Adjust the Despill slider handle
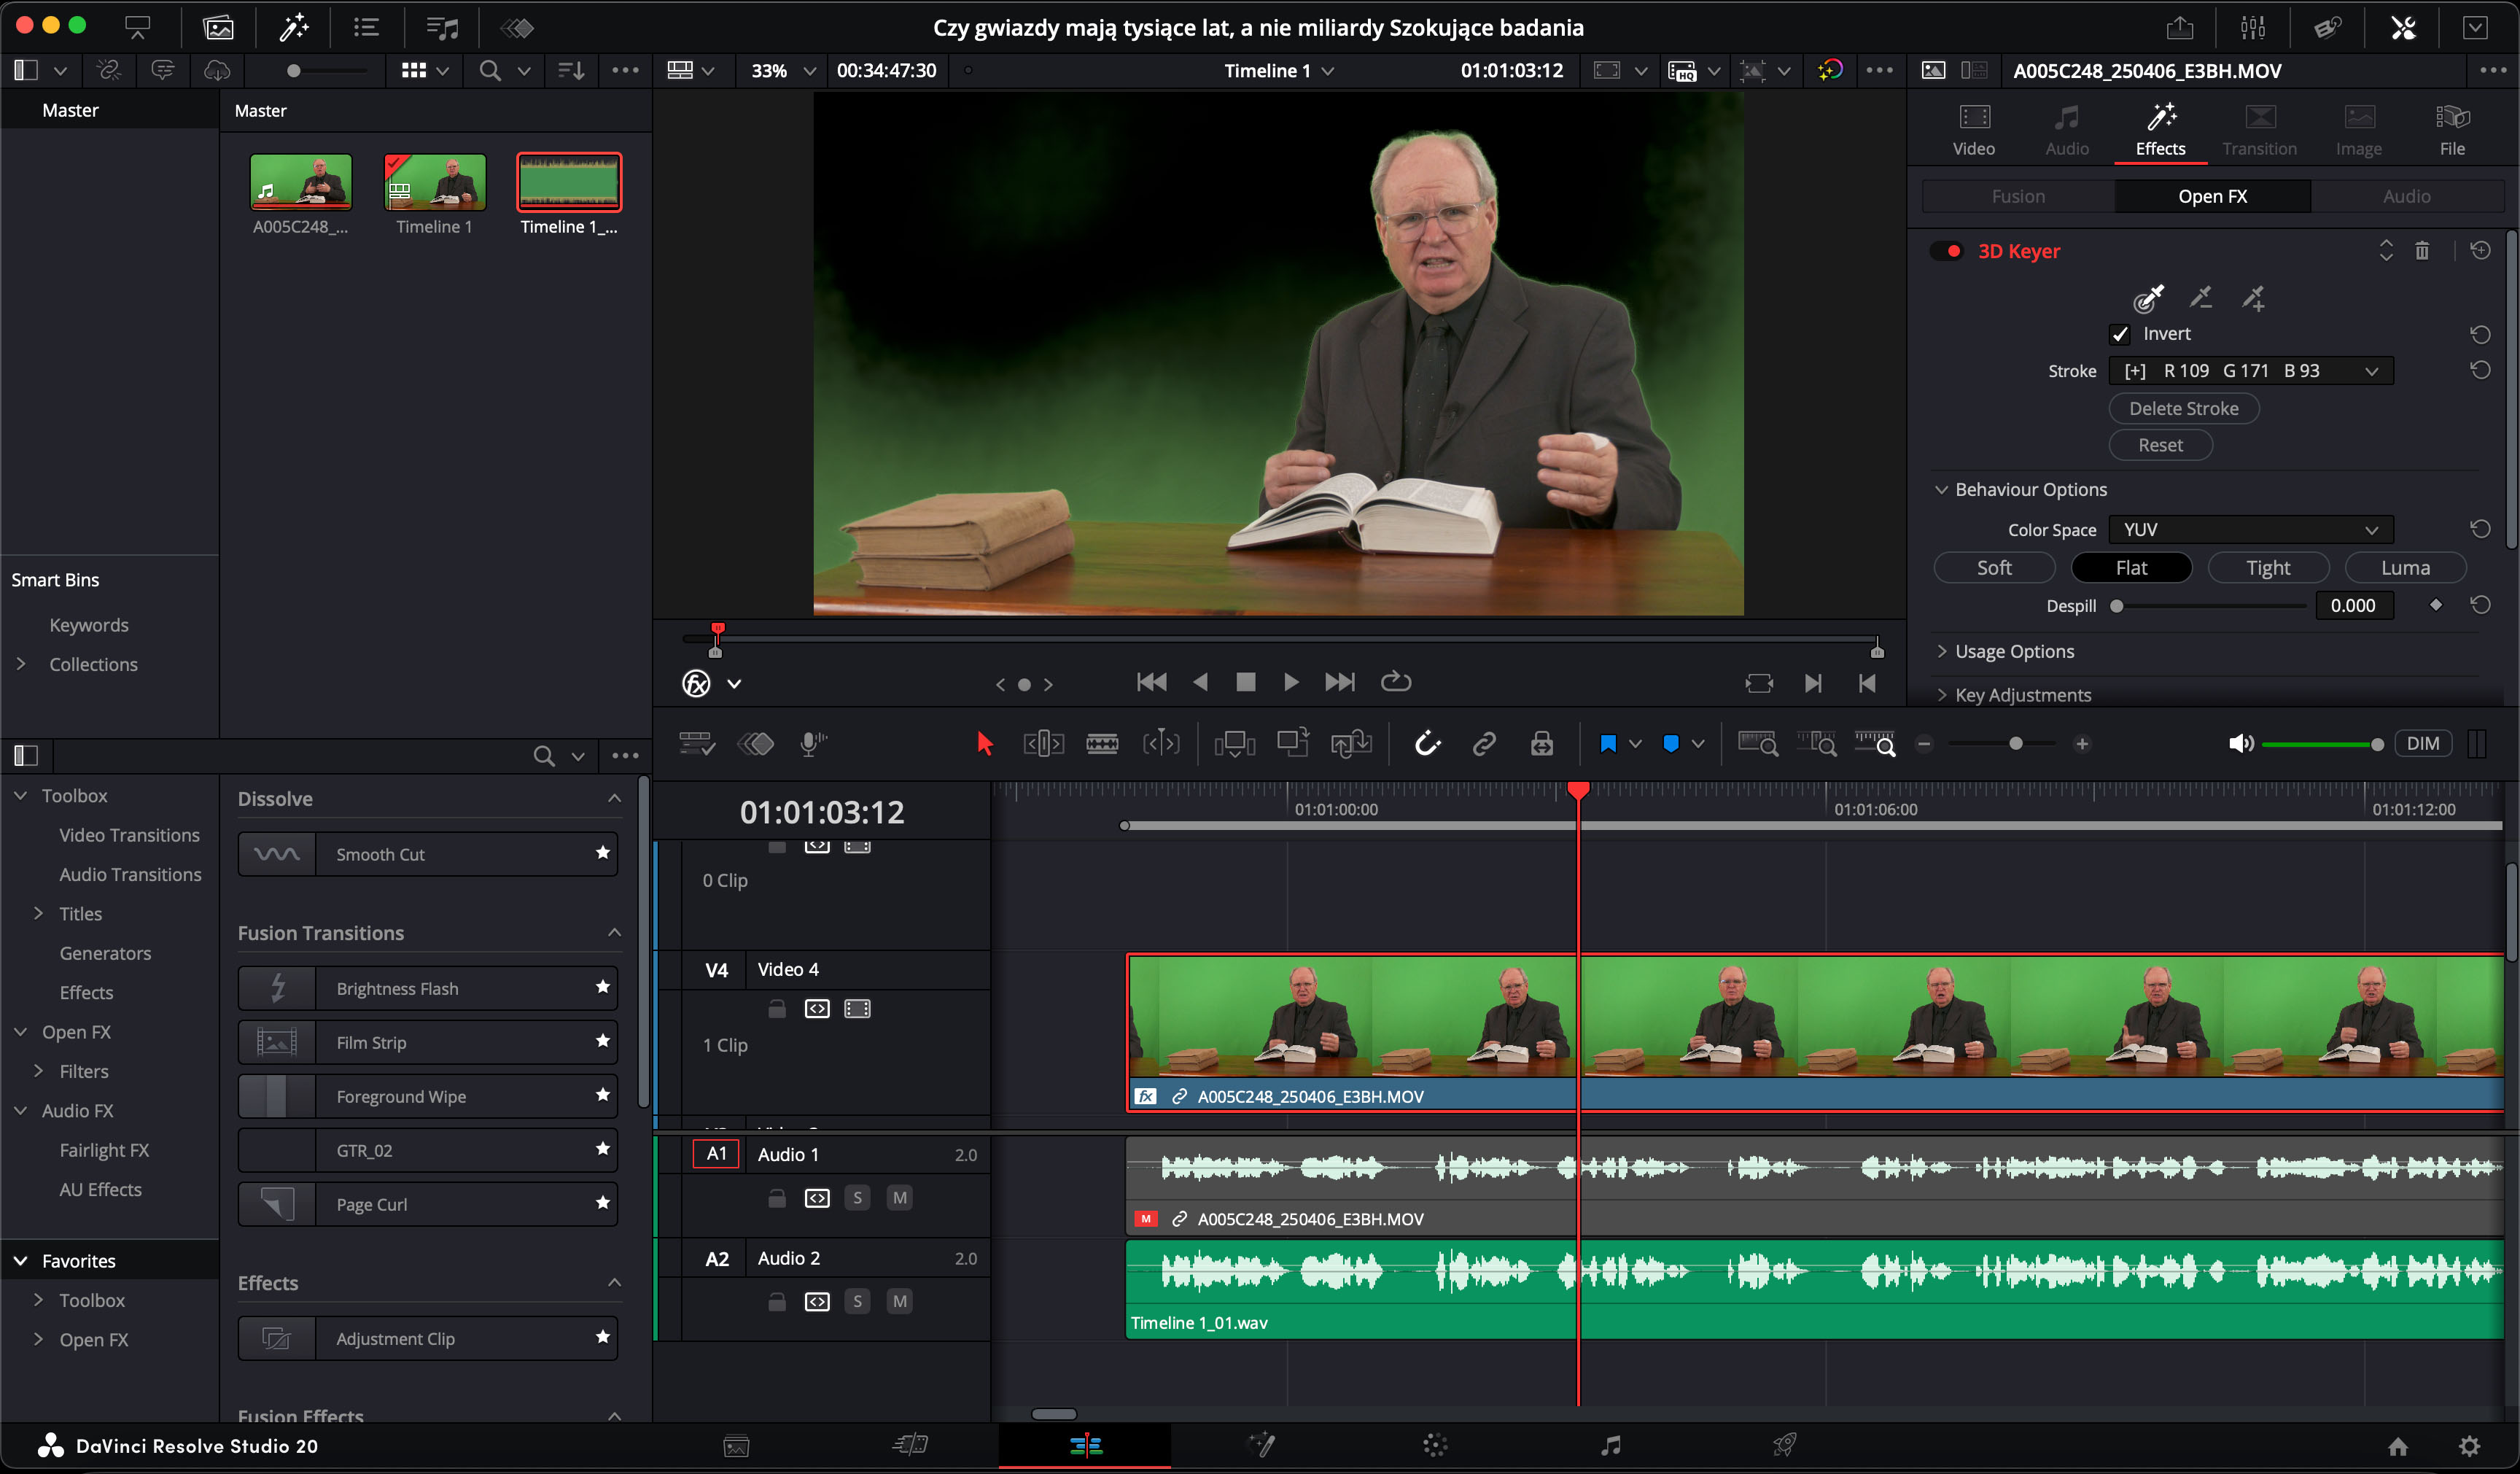Image resolution: width=2520 pixels, height=1474 pixels. pyautogui.click(x=2116, y=606)
